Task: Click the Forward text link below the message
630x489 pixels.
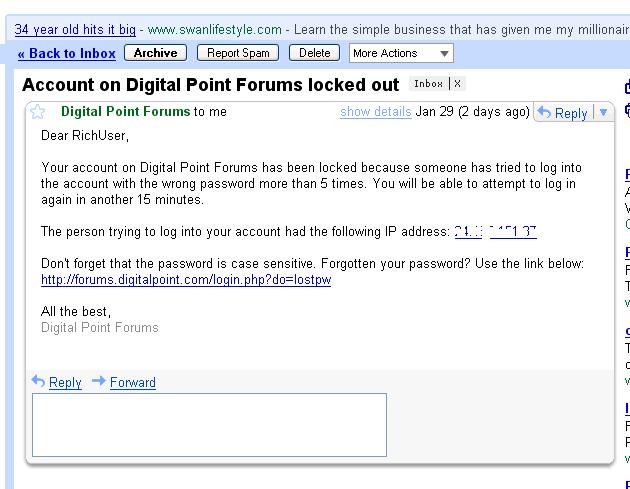Action: click(x=133, y=382)
